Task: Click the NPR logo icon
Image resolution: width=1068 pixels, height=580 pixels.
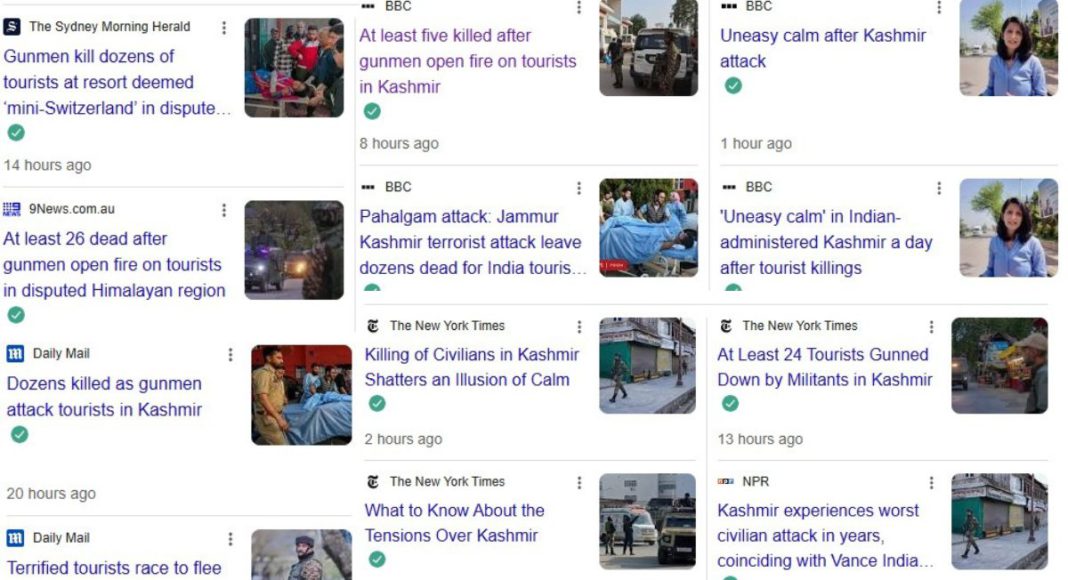Action: 726,481
